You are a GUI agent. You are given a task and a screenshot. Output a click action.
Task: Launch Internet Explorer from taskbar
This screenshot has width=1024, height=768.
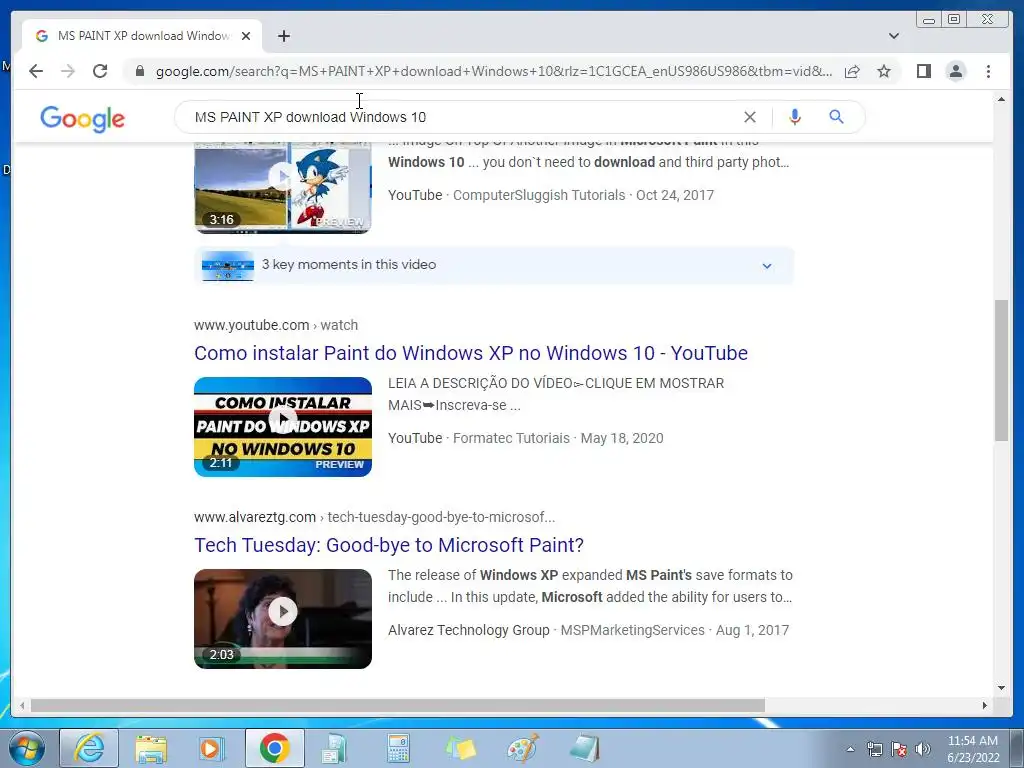click(89, 748)
